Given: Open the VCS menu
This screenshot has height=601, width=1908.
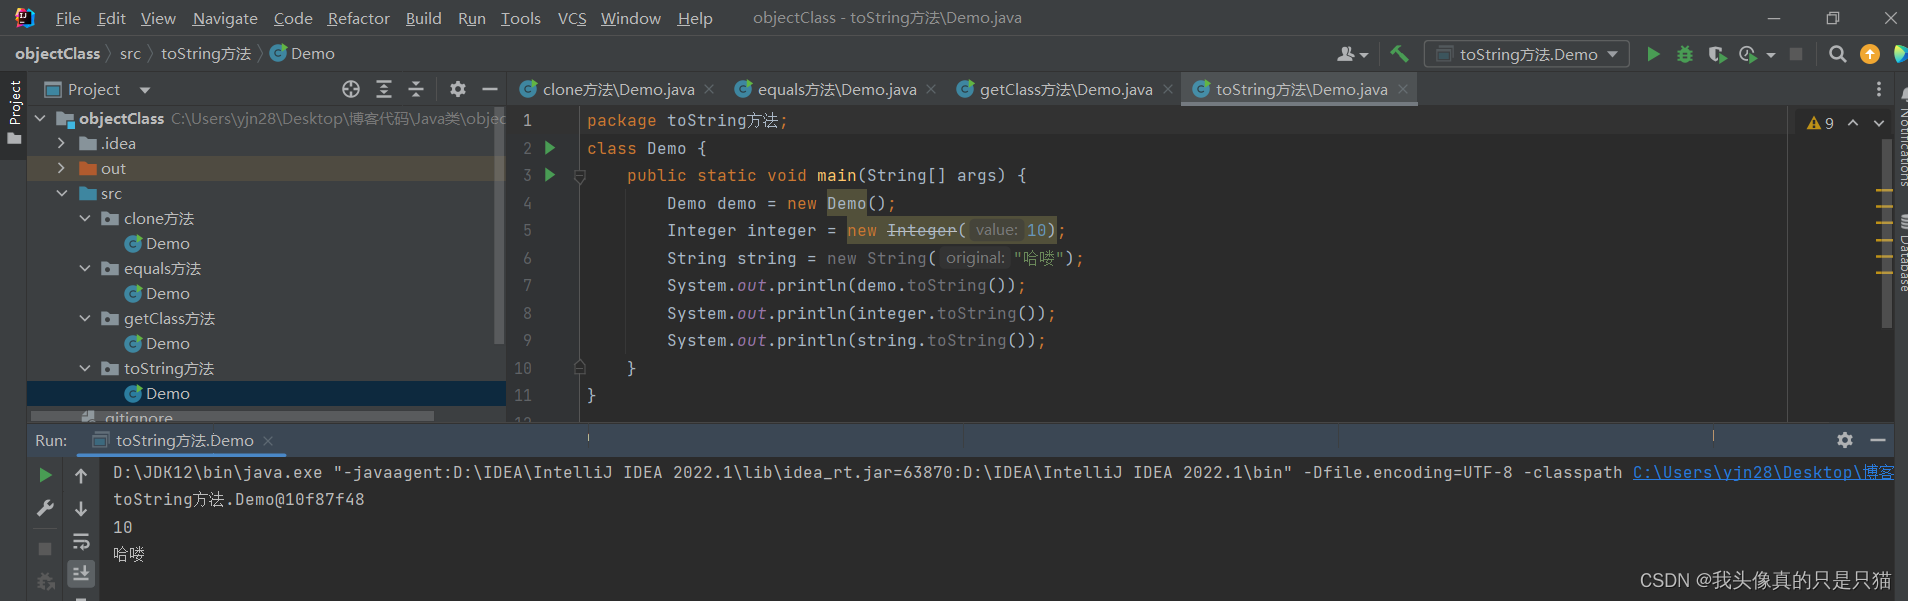Looking at the screenshot, I should [x=572, y=18].
